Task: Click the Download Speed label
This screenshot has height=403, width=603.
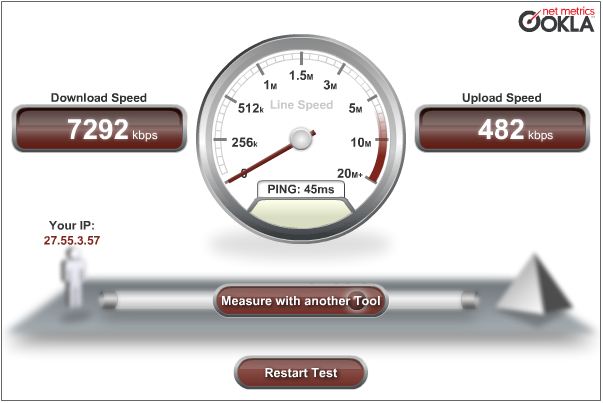Action: coord(99,98)
